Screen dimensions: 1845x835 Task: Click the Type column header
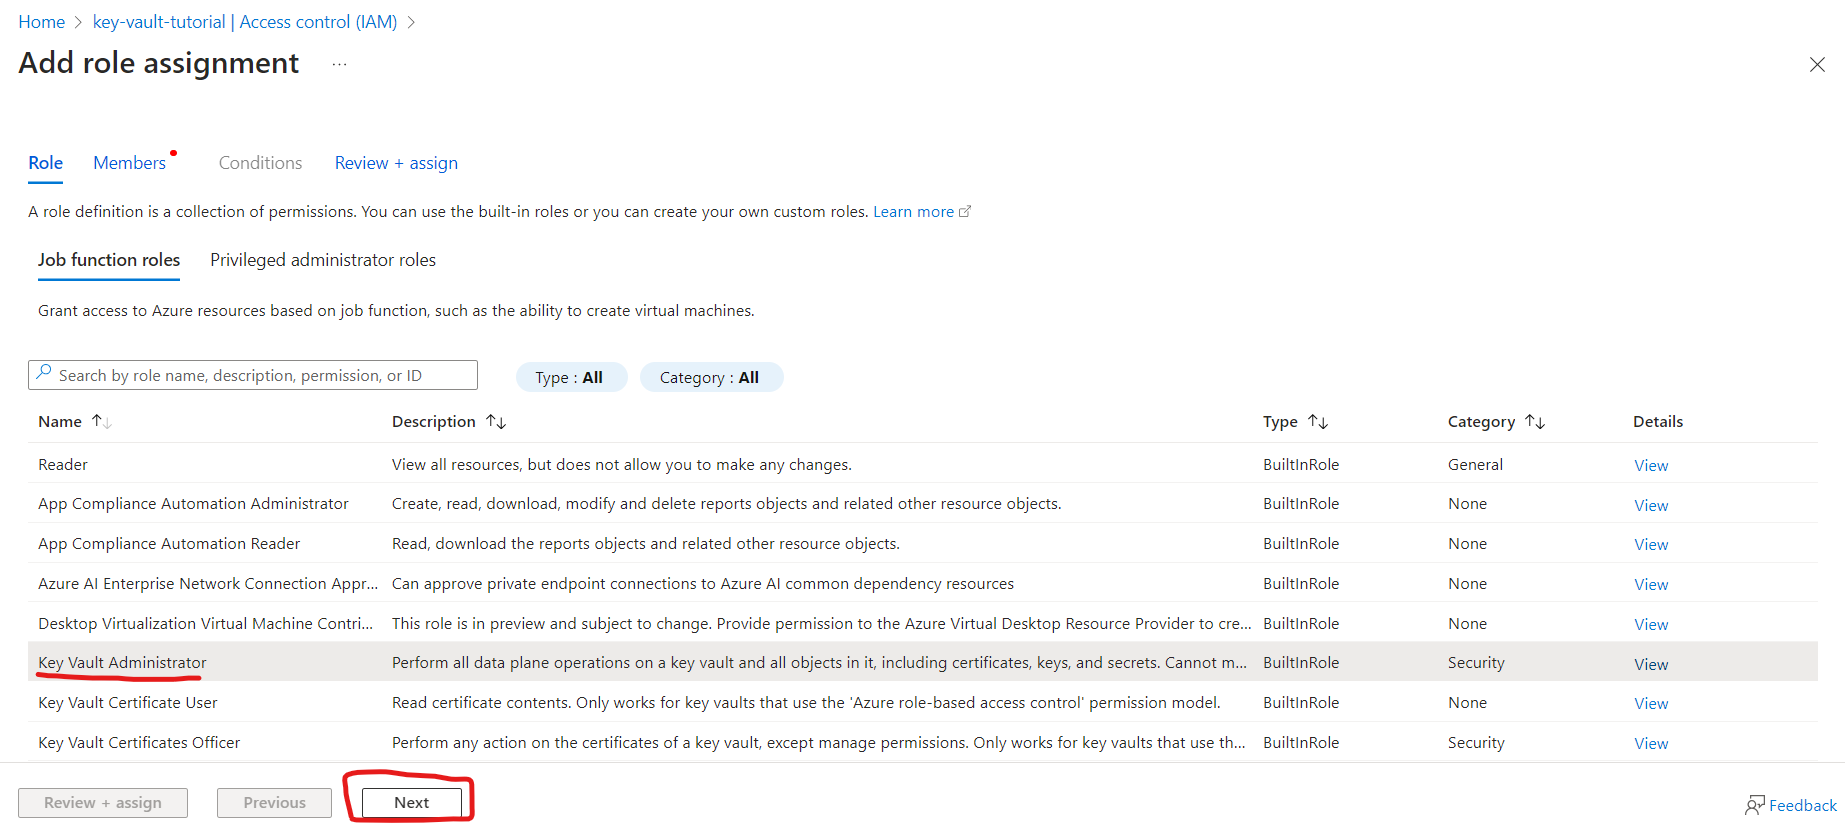(1280, 422)
